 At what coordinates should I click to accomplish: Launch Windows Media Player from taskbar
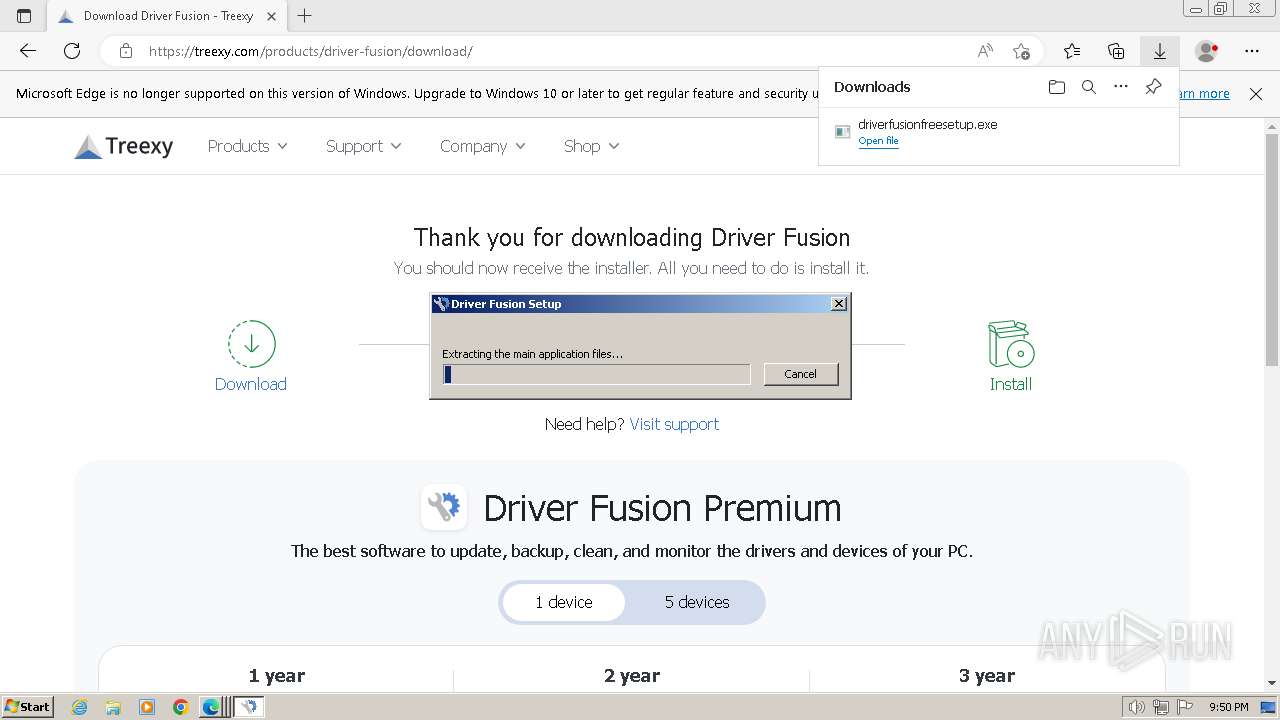point(147,707)
